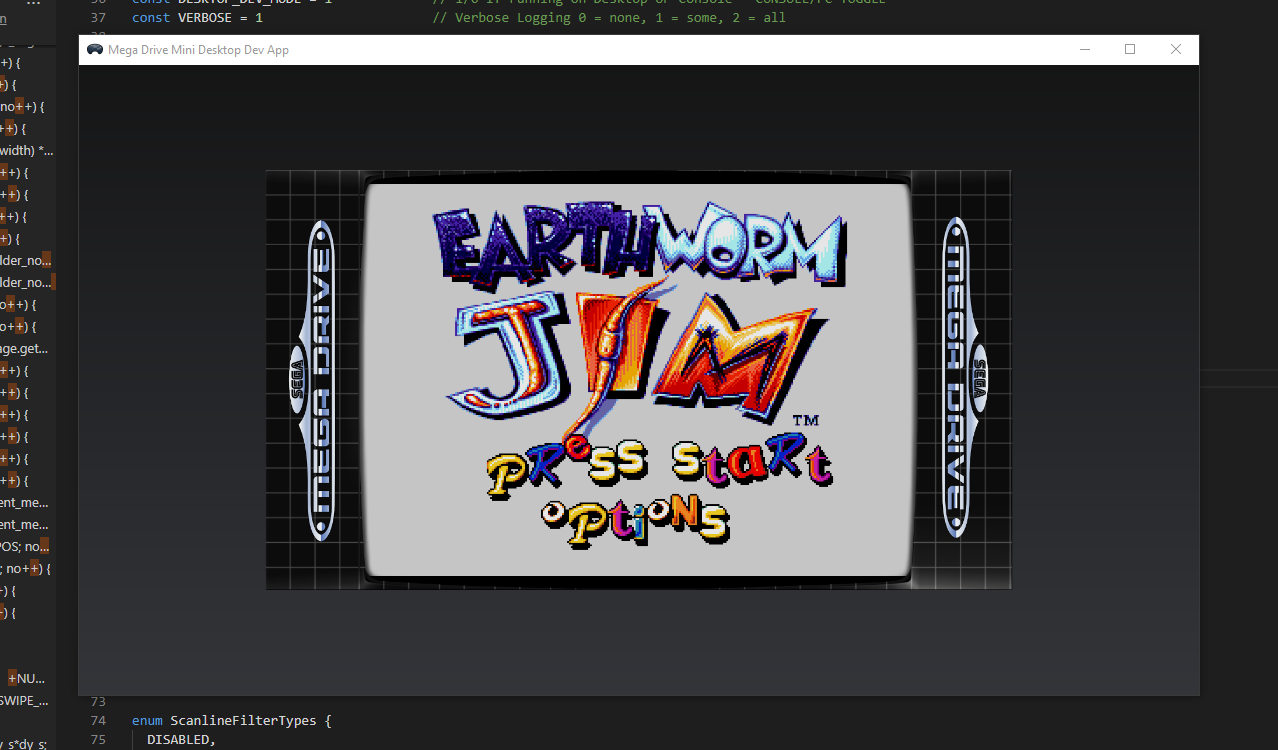The image size is (1278, 750).
Task: Select the 'width) *...' row in the editor sidebar
Action: pyautogui.click(x=27, y=150)
